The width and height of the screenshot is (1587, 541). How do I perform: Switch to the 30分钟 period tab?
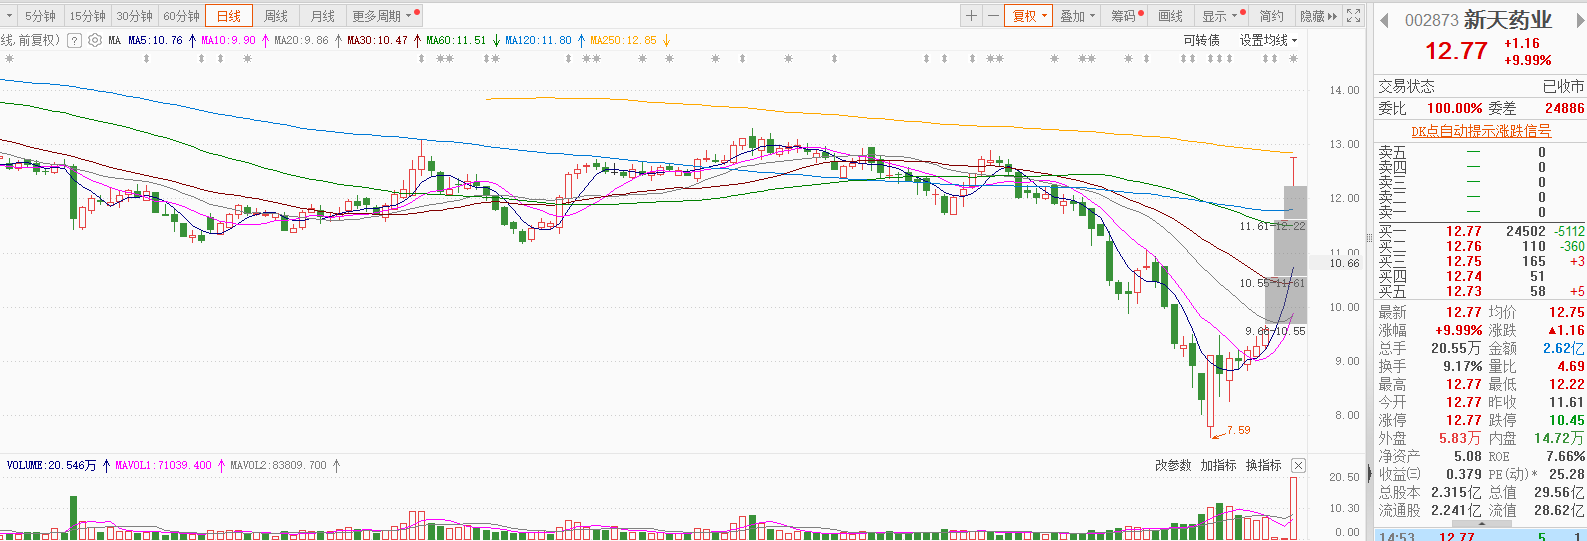point(134,16)
